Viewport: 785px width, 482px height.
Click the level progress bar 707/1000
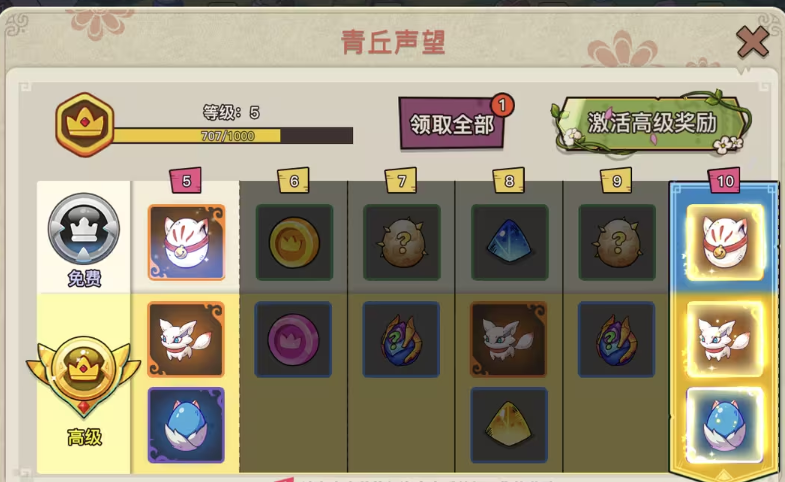[x=233, y=136]
